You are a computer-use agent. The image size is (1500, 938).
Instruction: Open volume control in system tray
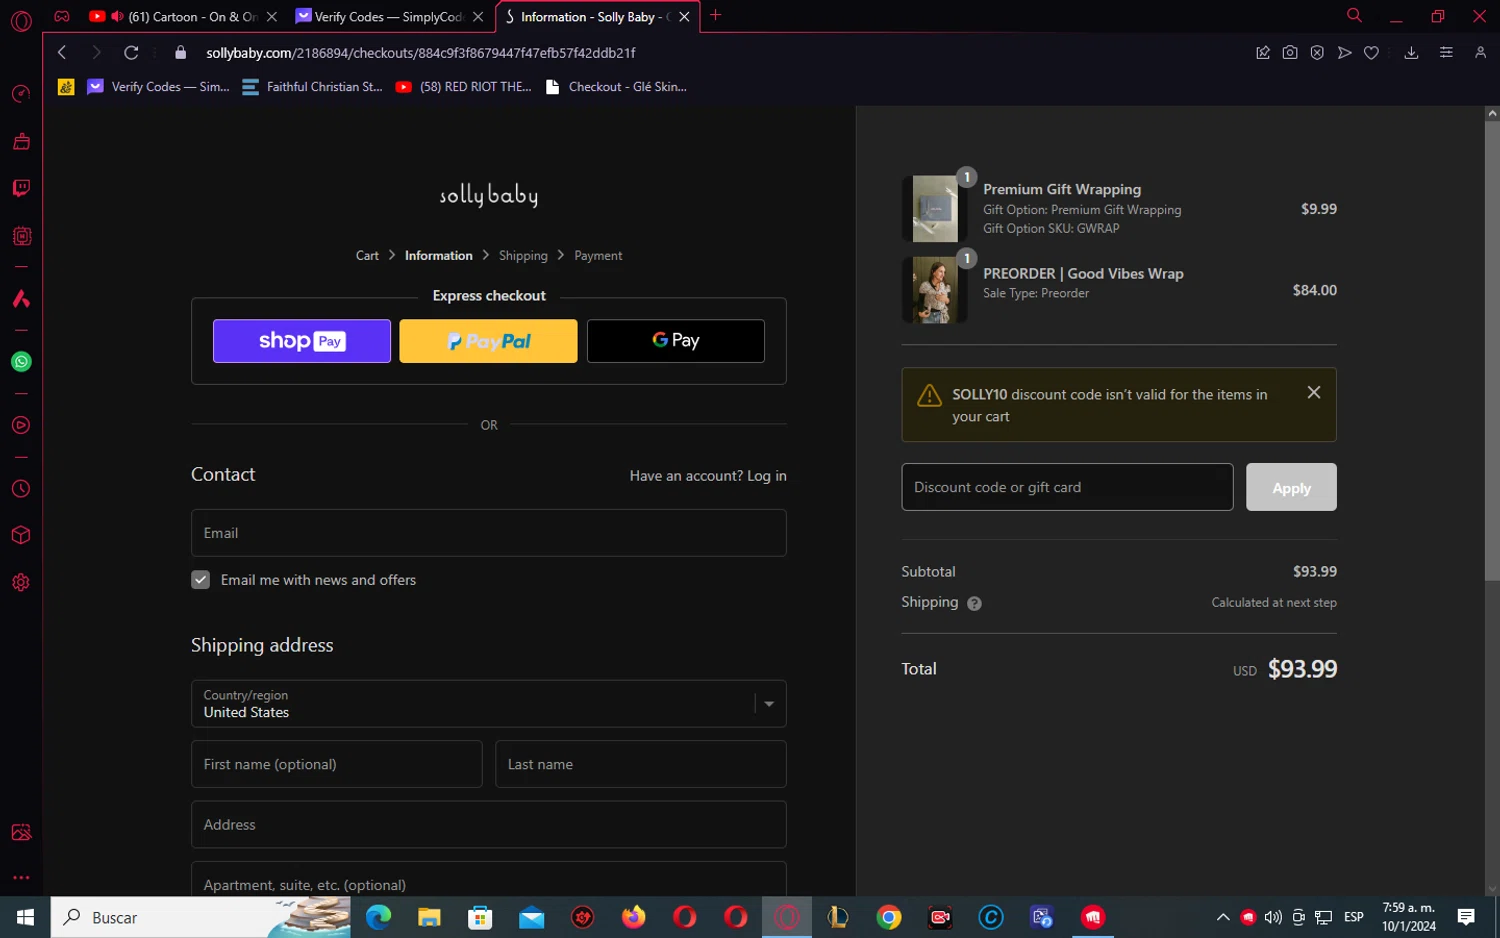[1272, 917]
